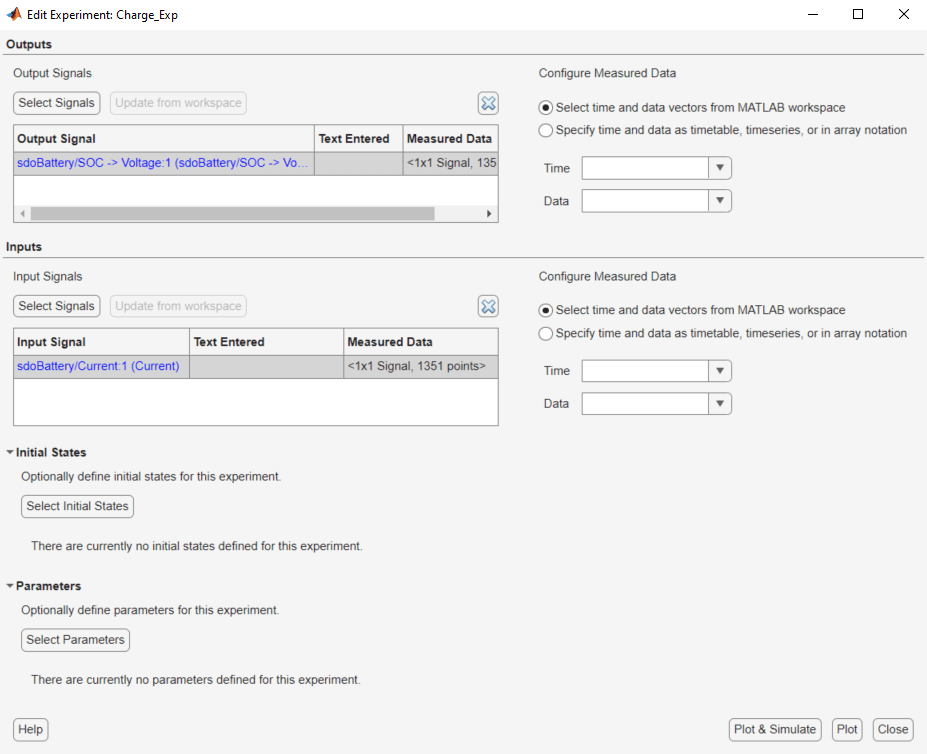This screenshot has height=754, width=927.
Task: Enable 'Select time and data vectors' for outputs
Action: tap(545, 107)
